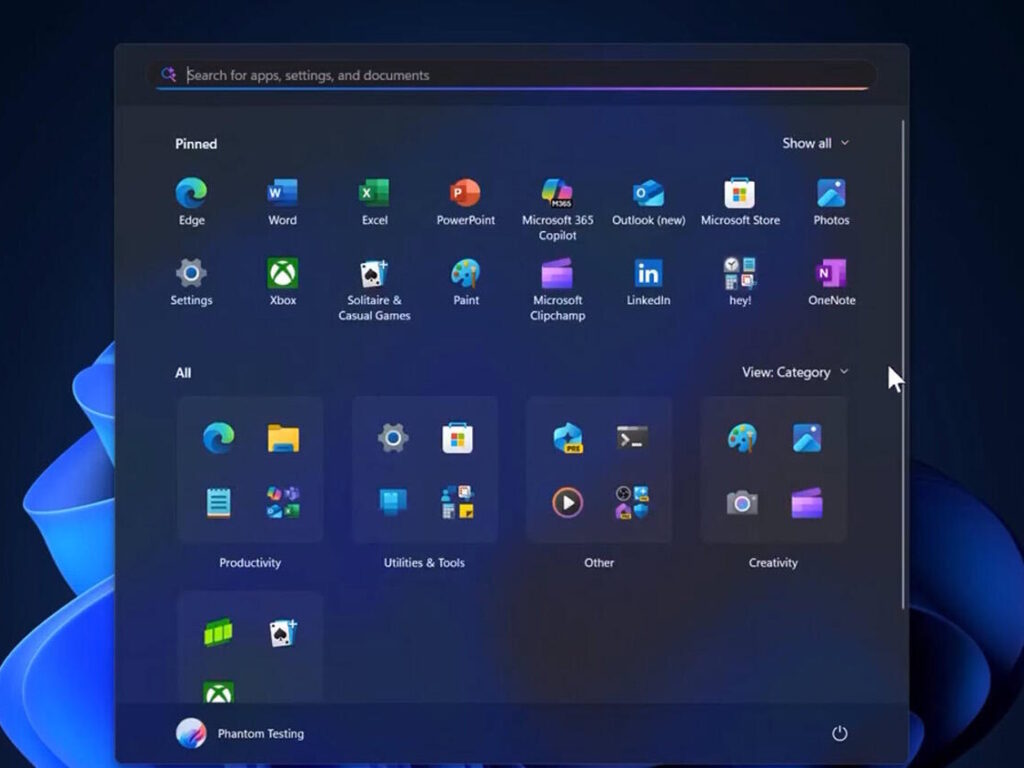This screenshot has width=1024, height=768.
Task: Open Xbox in the games category
Action: 218,692
